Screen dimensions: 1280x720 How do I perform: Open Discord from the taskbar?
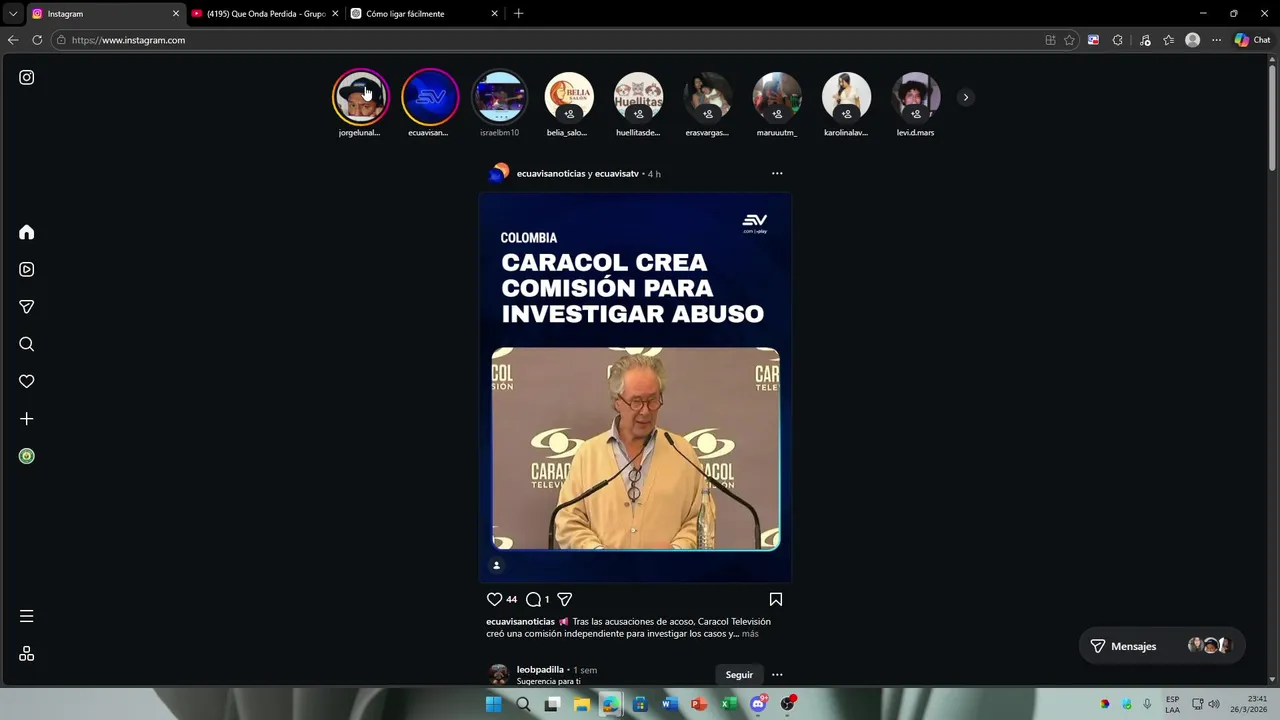(x=759, y=704)
